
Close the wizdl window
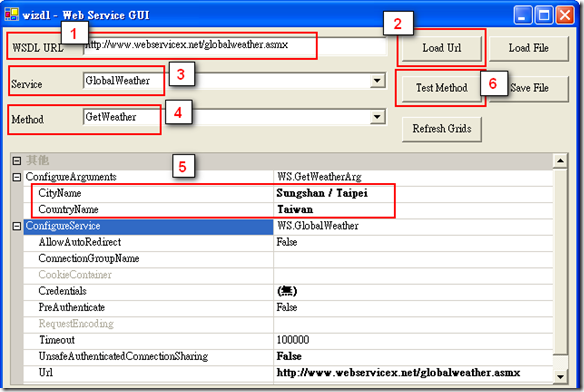565,15
